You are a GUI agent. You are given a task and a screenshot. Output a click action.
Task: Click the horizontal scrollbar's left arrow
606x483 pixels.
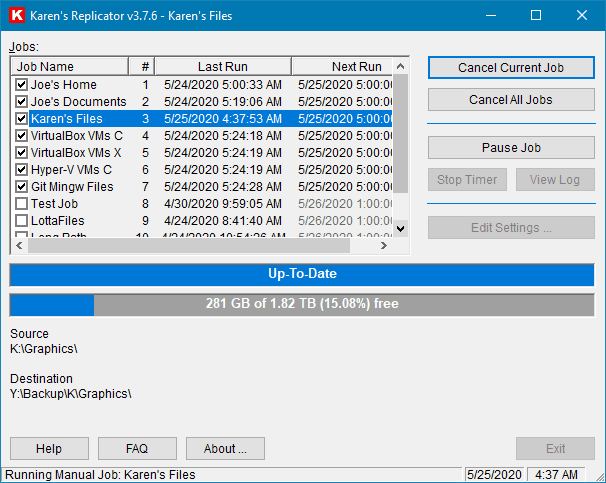19,245
